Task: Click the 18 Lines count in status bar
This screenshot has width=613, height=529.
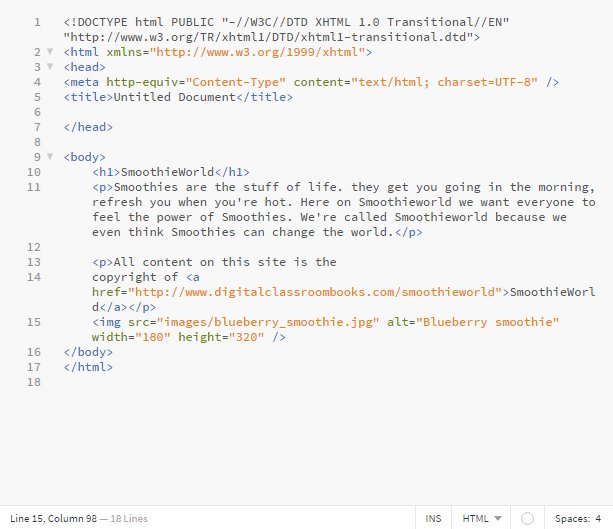Action: 129,518
